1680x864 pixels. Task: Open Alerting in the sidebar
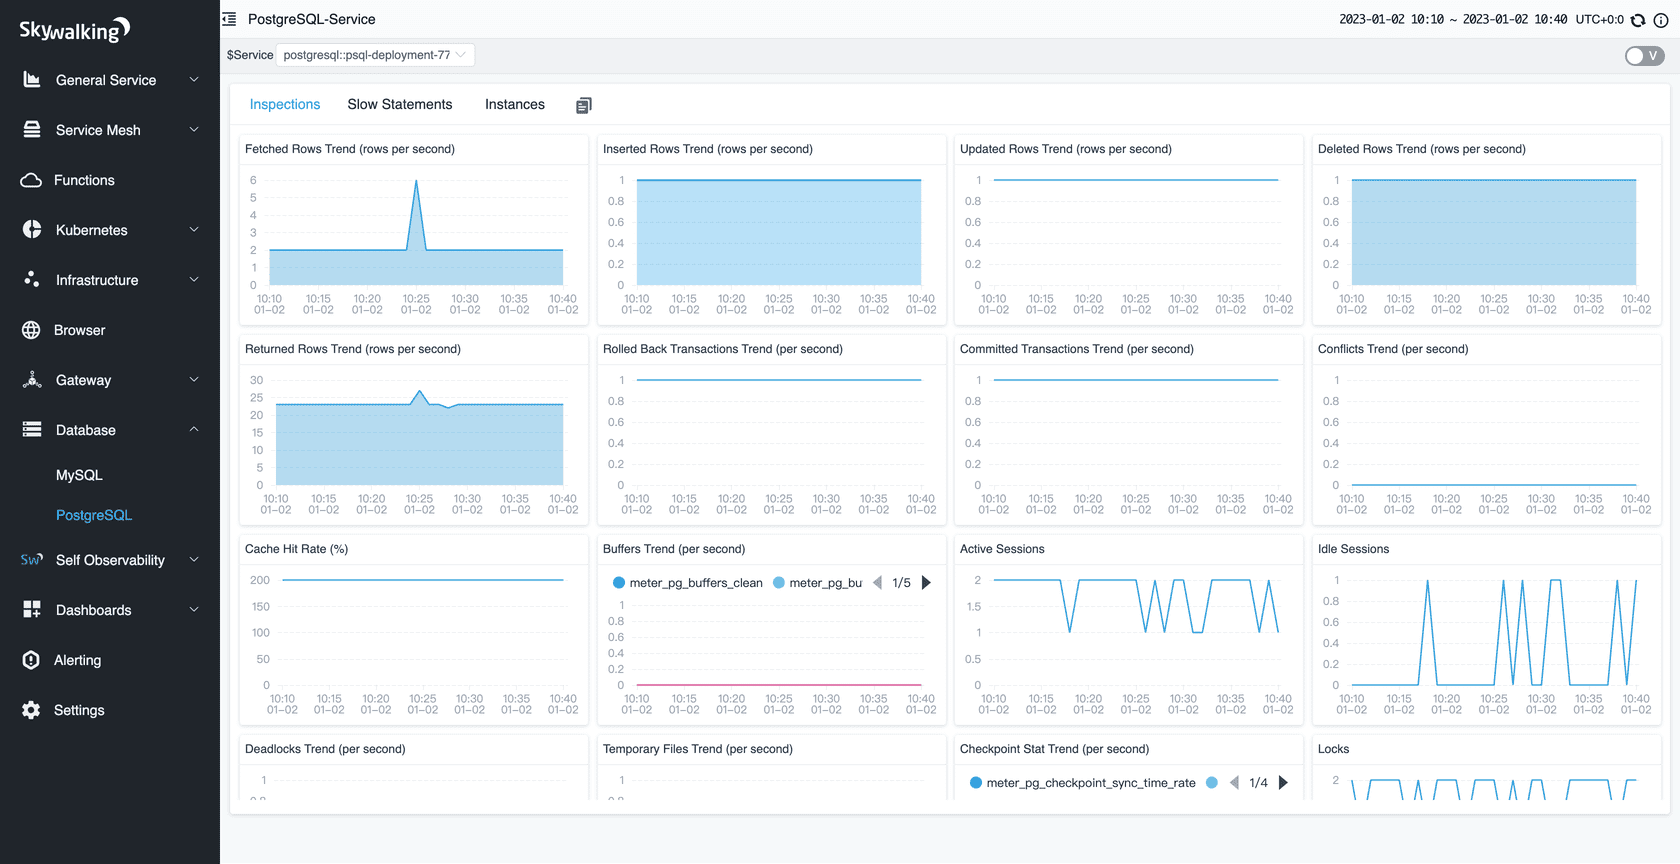(x=77, y=660)
